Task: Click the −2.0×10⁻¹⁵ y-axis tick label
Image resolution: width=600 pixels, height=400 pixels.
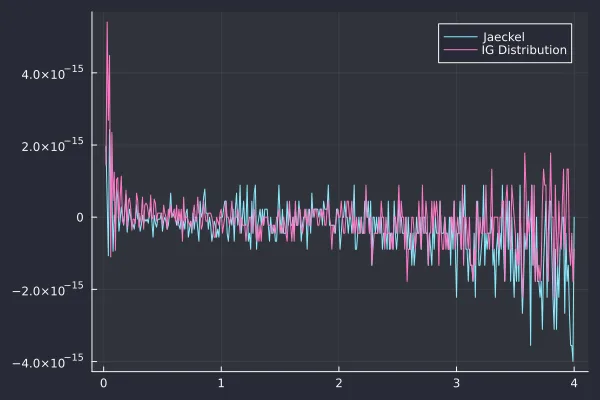Action: [x=48, y=289]
